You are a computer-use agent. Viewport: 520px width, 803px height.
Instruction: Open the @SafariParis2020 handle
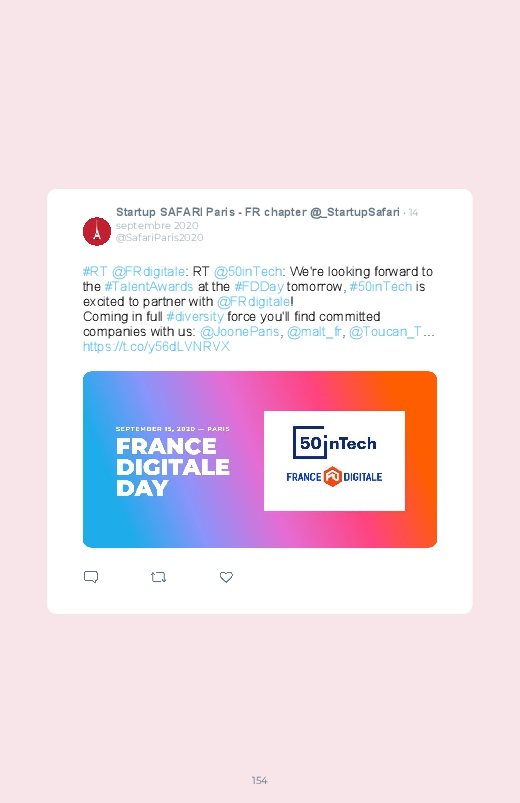pyautogui.click(x=159, y=238)
